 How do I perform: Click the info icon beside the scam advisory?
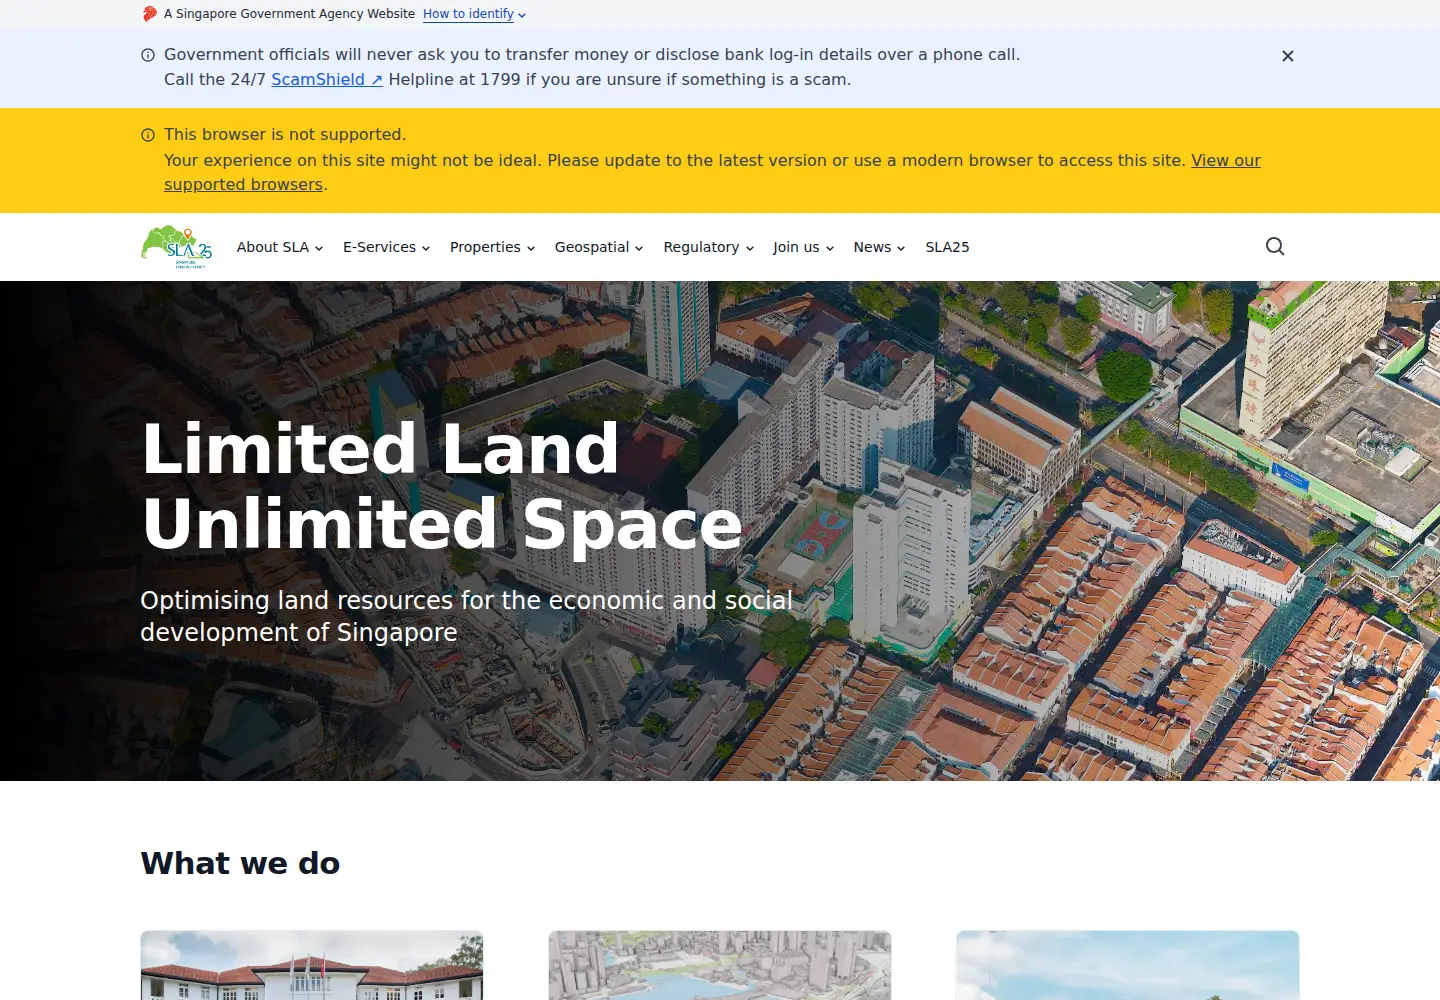click(148, 55)
